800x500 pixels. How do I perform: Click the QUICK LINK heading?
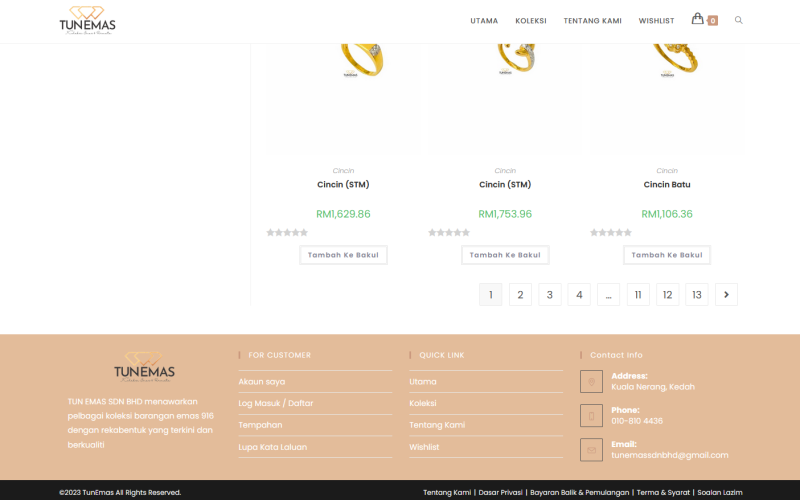(442, 355)
